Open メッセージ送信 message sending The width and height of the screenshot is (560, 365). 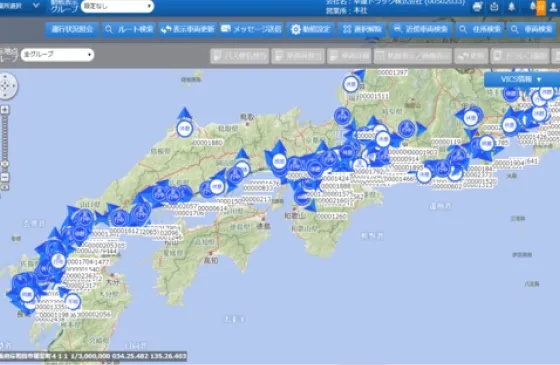[x=251, y=29]
